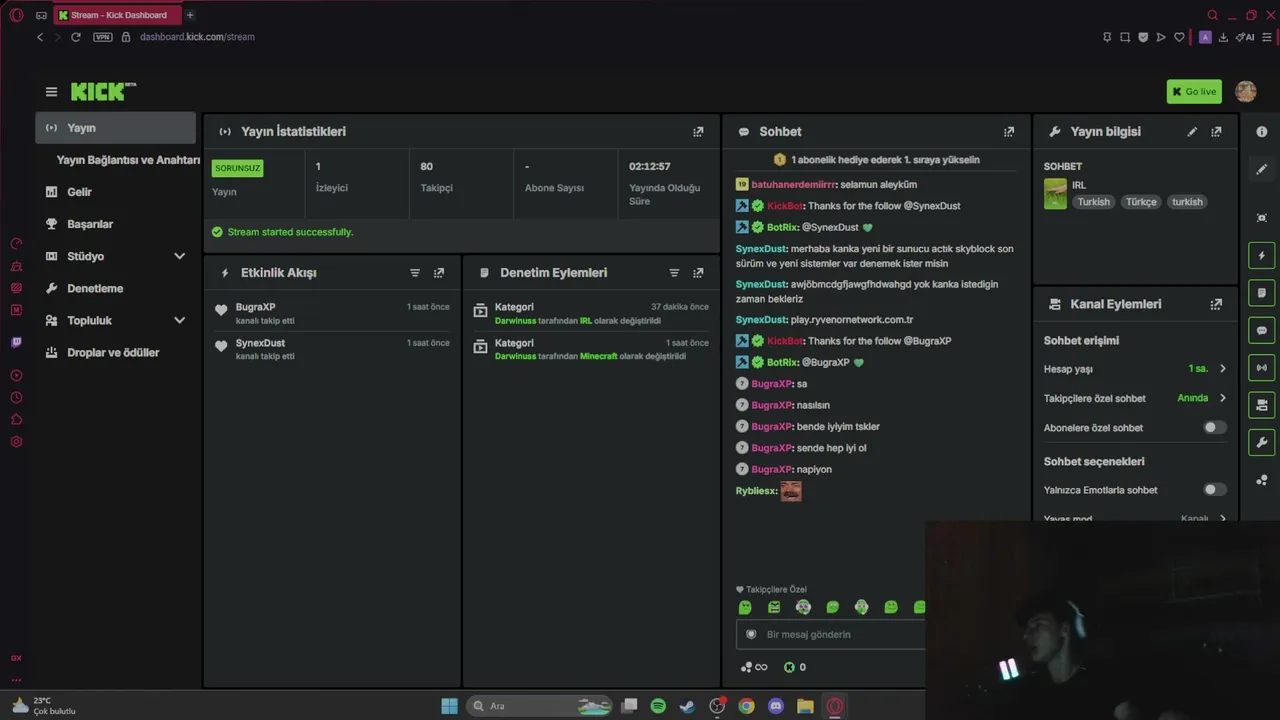
Task: Open Discord from the taskbar
Action: [775, 706]
